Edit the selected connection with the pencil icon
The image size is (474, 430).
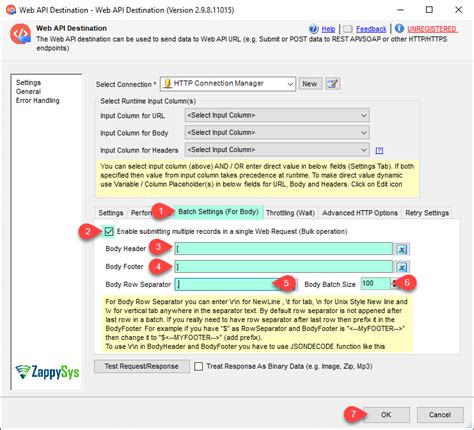[333, 84]
